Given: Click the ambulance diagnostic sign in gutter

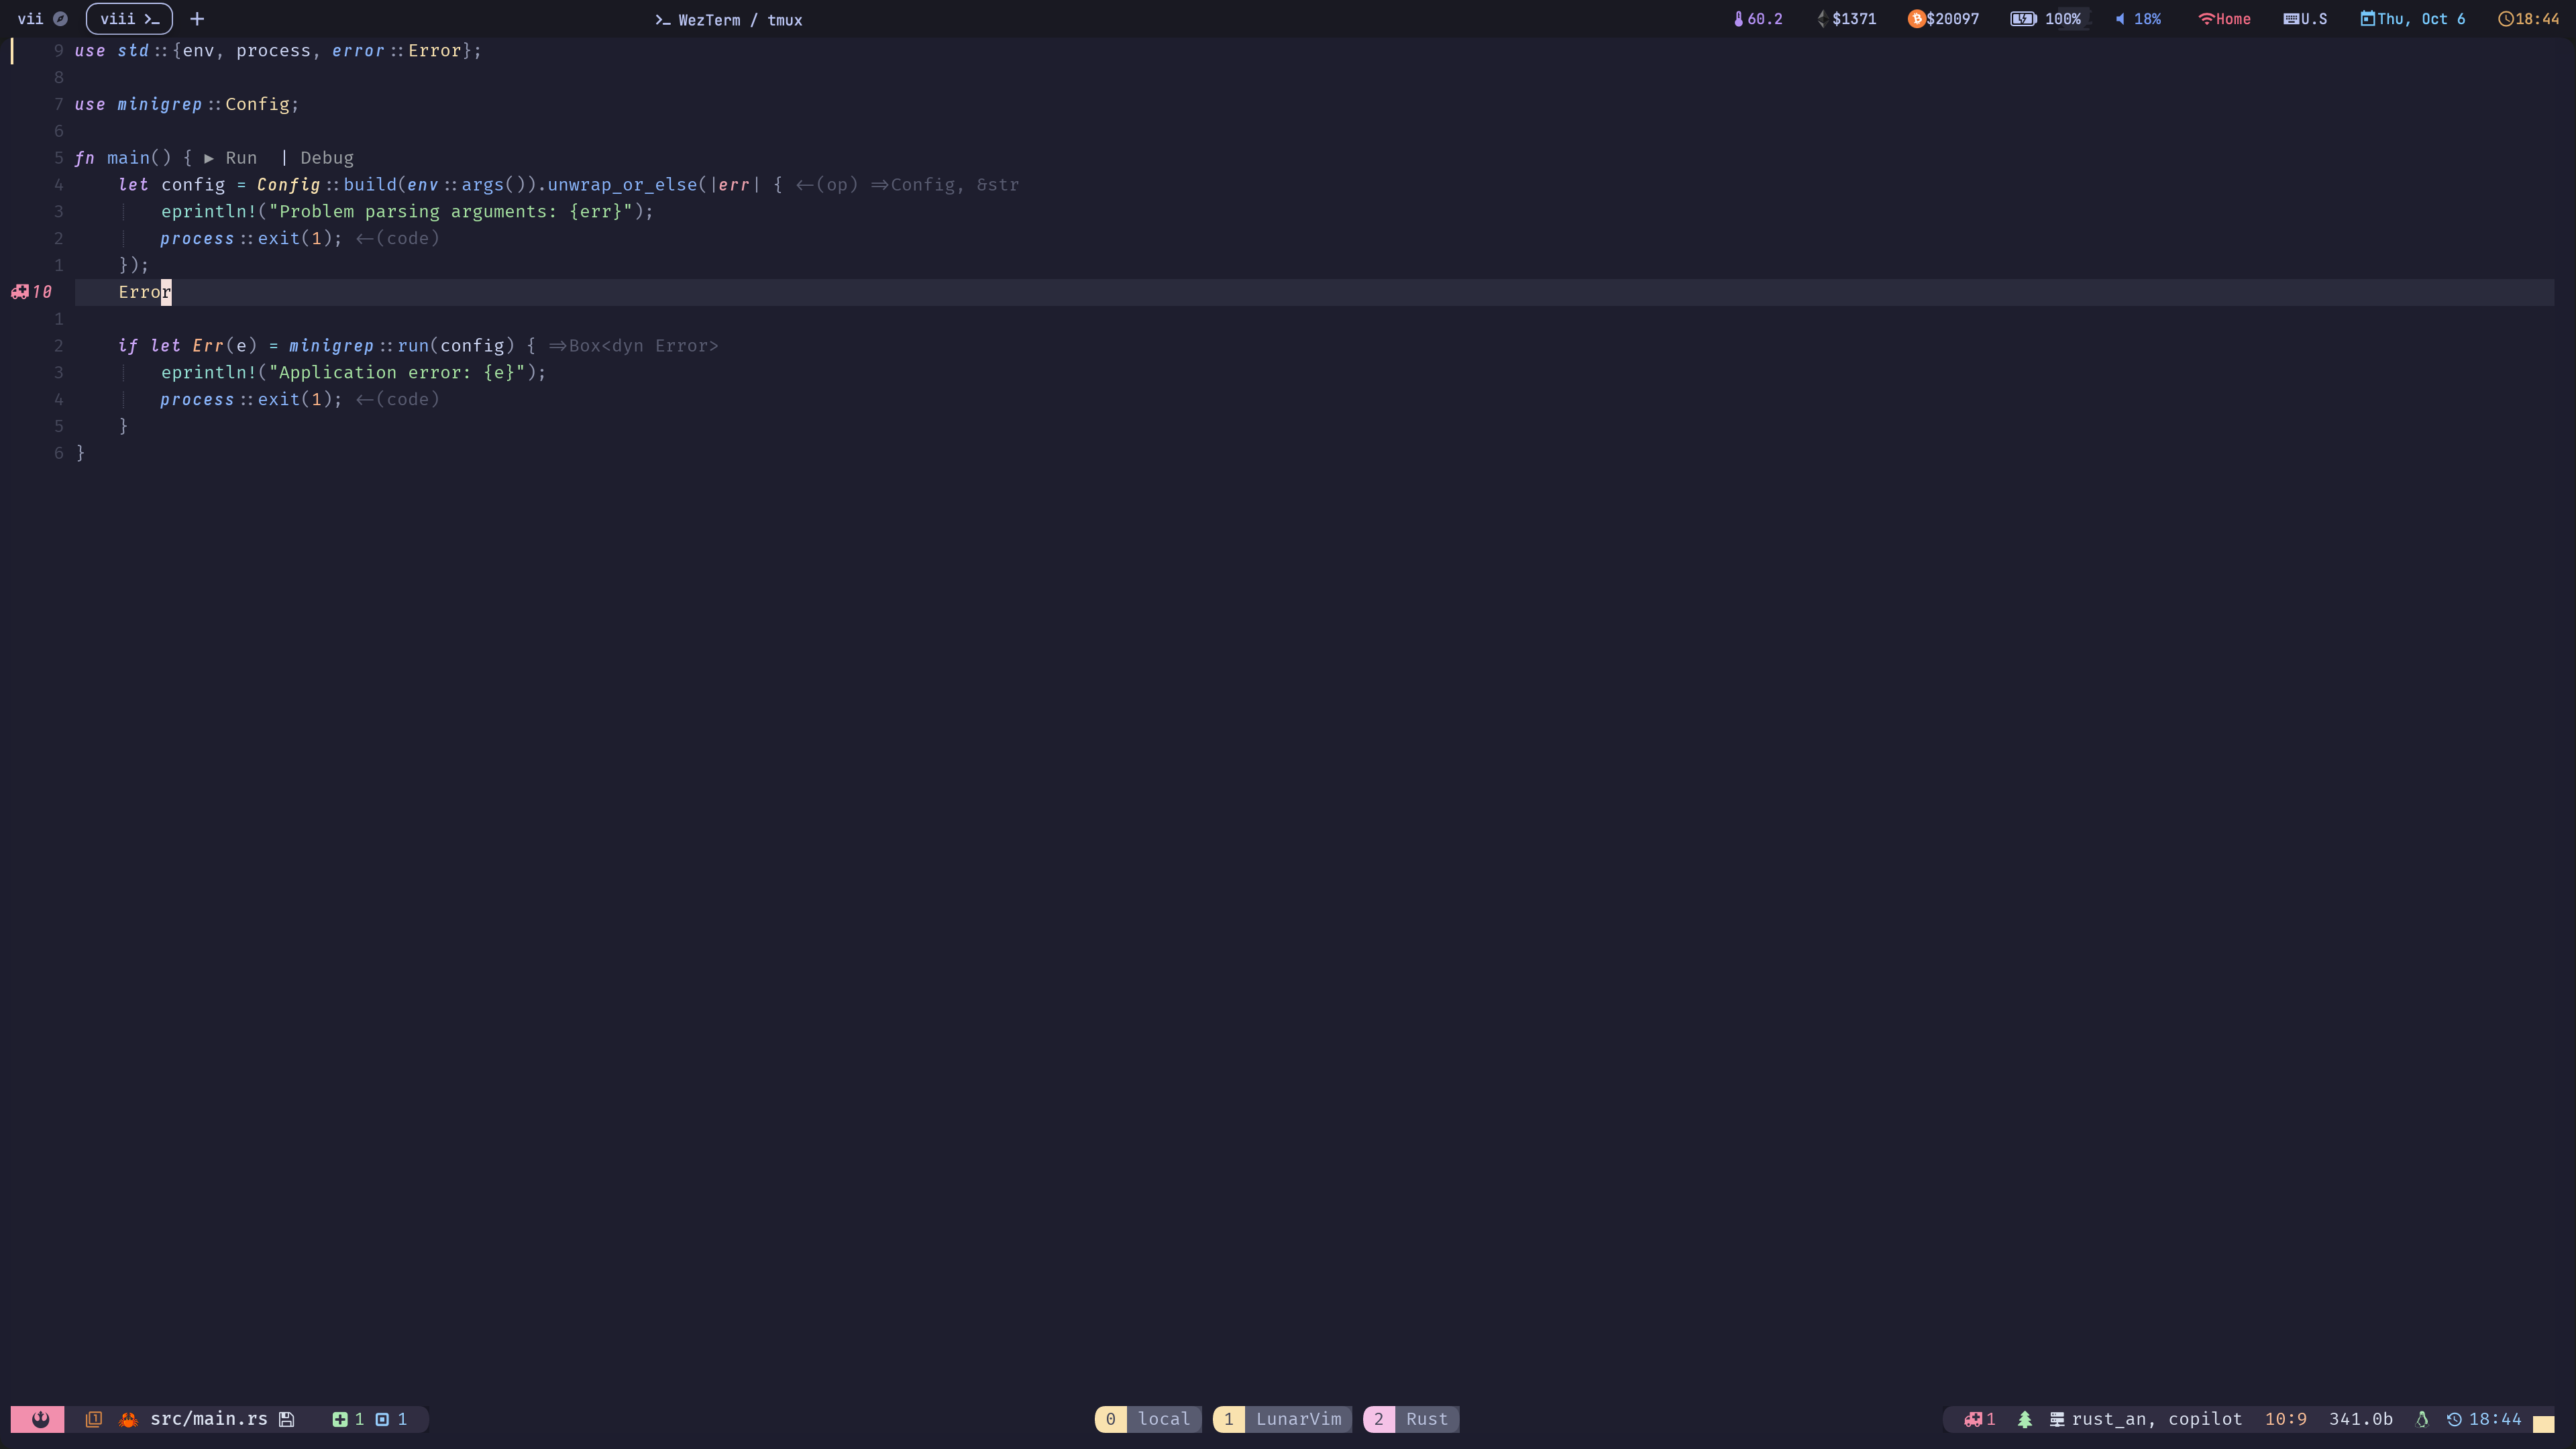Looking at the screenshot, I should [20, 292].
